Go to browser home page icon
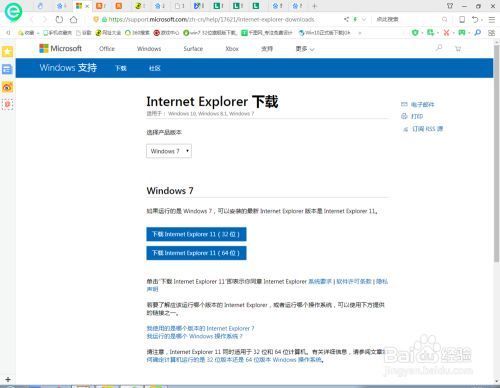This screenshot has height=388, width=500. point(73,19)
